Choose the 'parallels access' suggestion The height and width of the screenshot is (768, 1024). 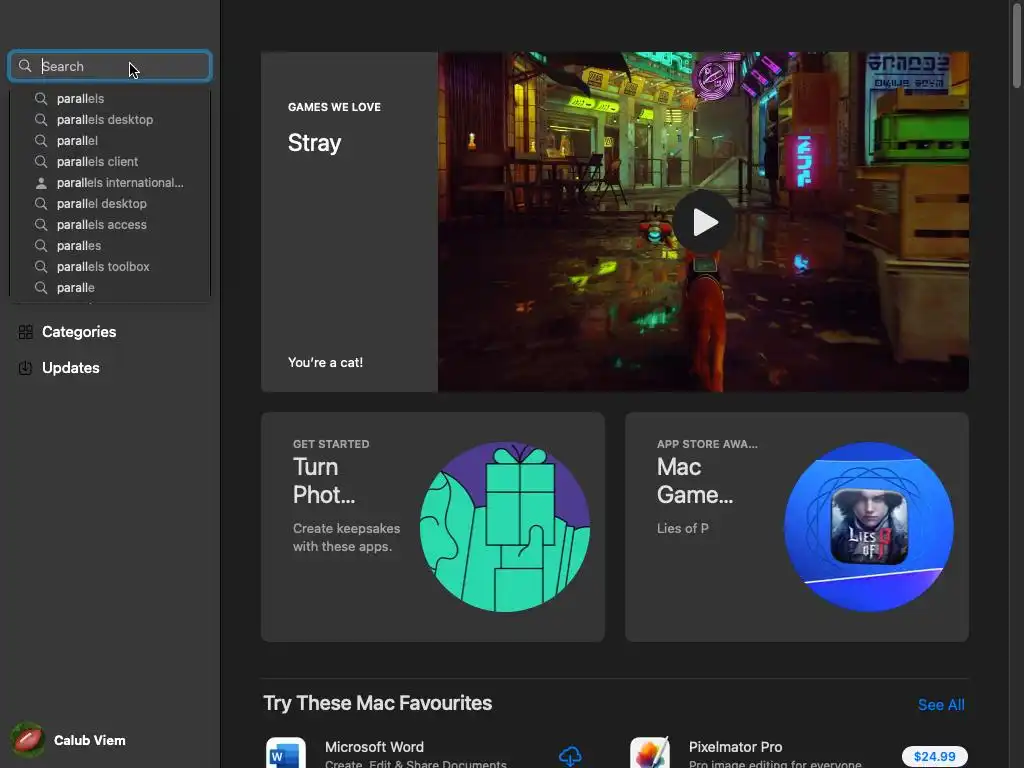(110, 225)
